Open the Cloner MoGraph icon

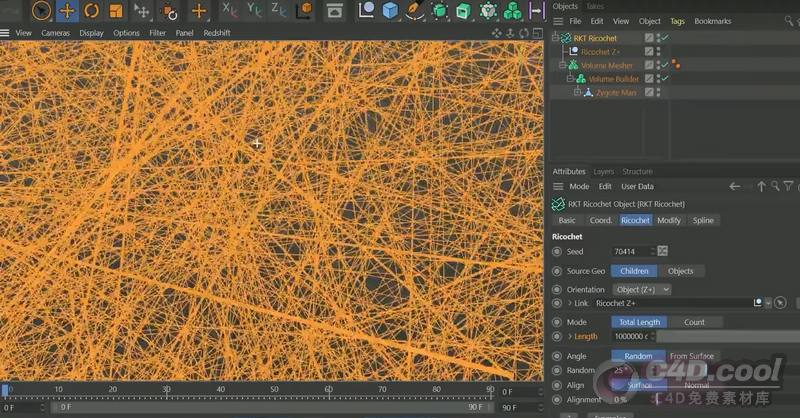click(488, 10)
